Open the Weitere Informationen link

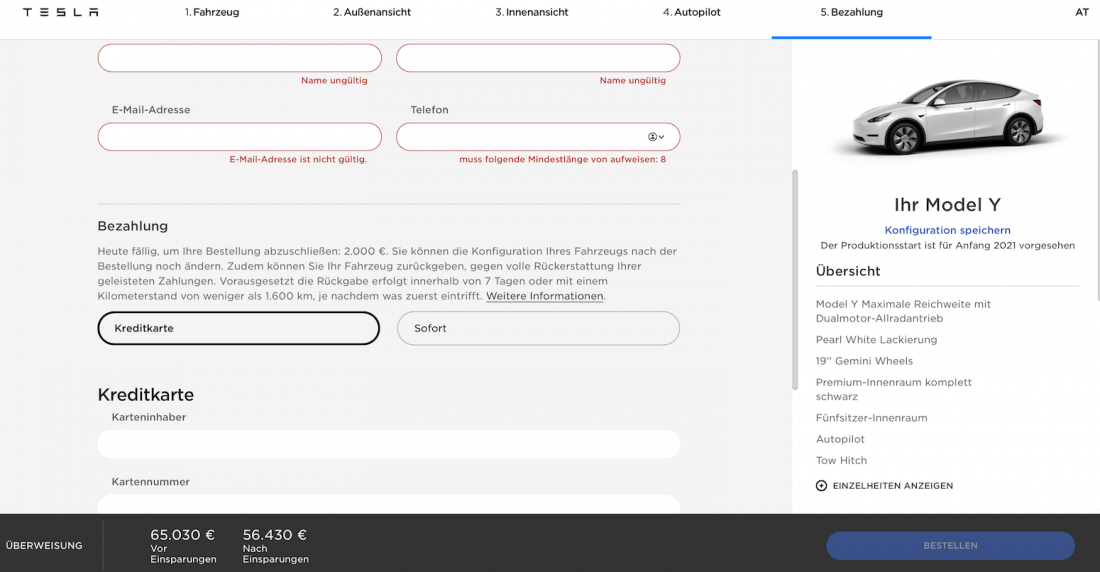point(544,296)
